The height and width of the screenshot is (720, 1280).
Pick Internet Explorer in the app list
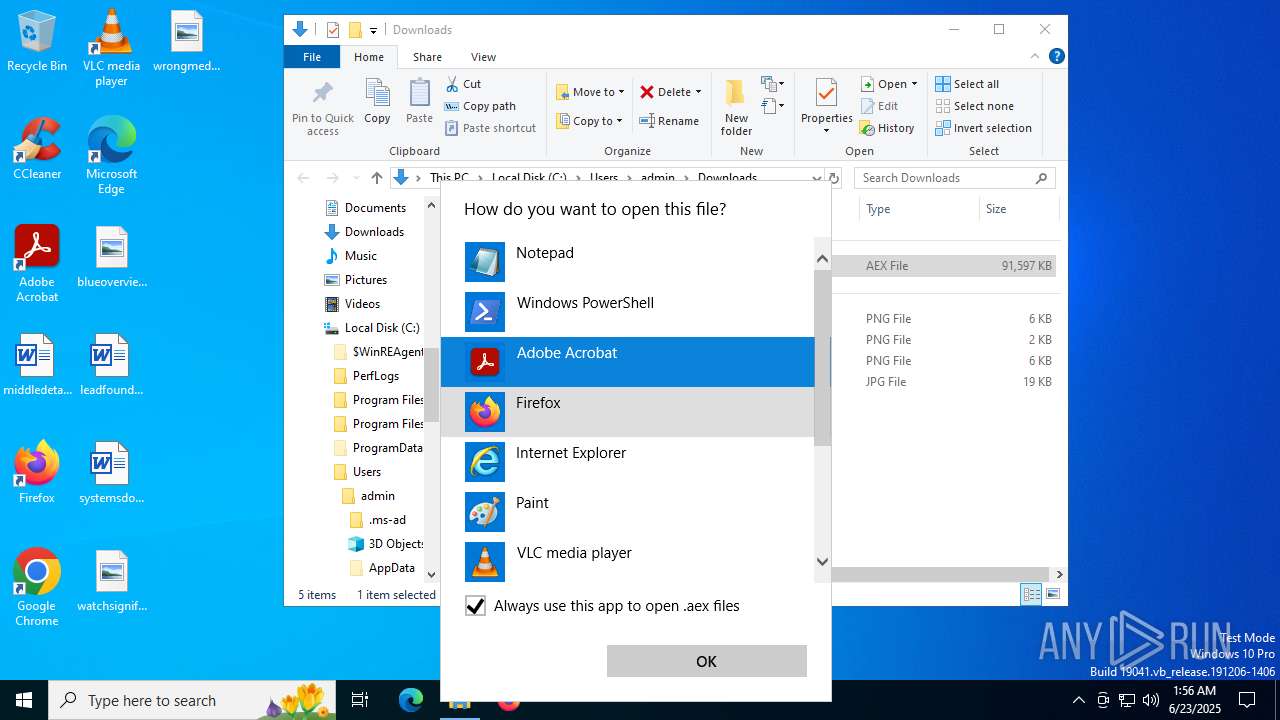click(627, 462)
